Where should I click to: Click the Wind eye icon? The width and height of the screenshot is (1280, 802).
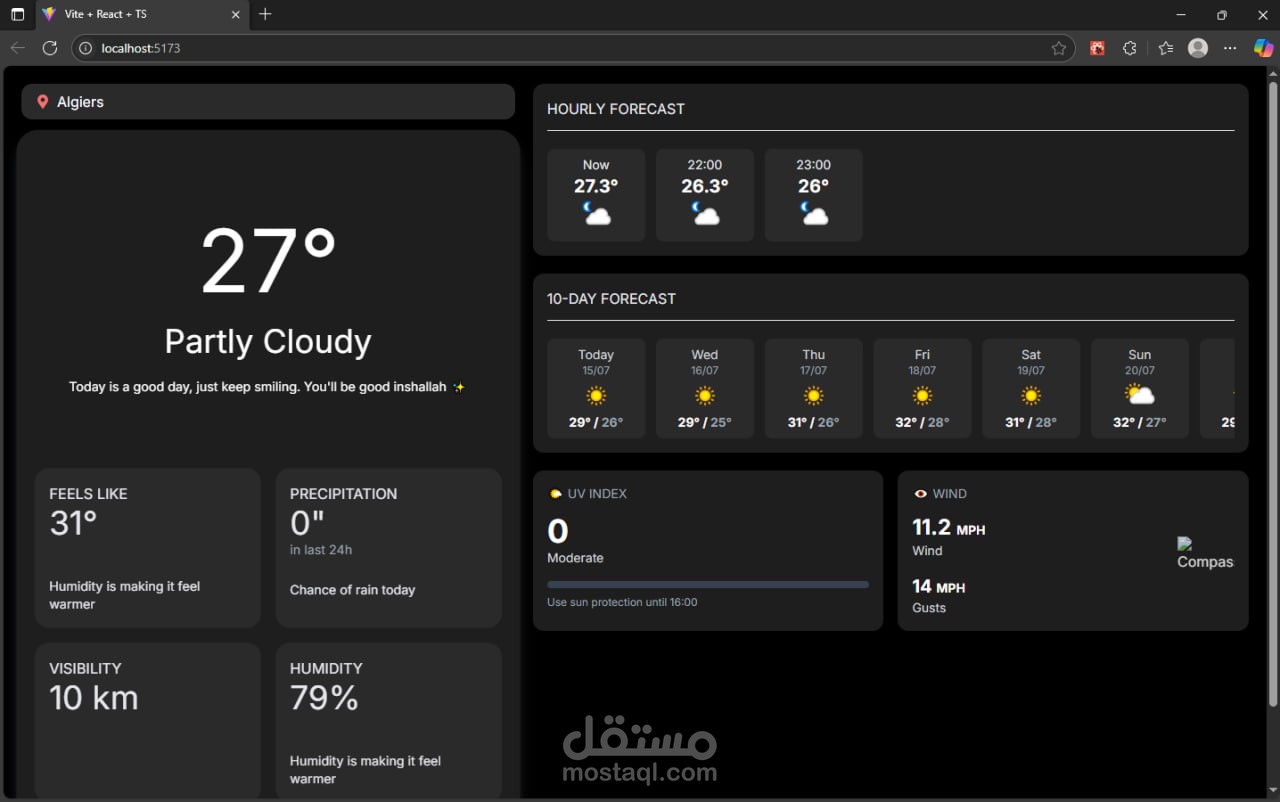pos(921,494)
